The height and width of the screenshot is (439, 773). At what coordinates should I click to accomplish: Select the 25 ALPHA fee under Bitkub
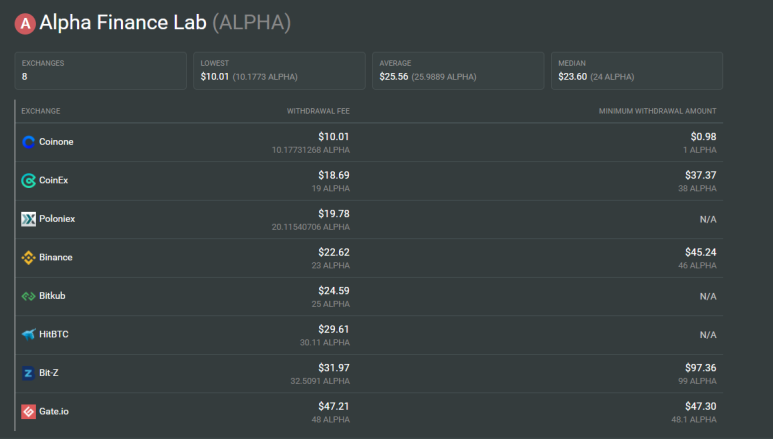tap(330, 304)
